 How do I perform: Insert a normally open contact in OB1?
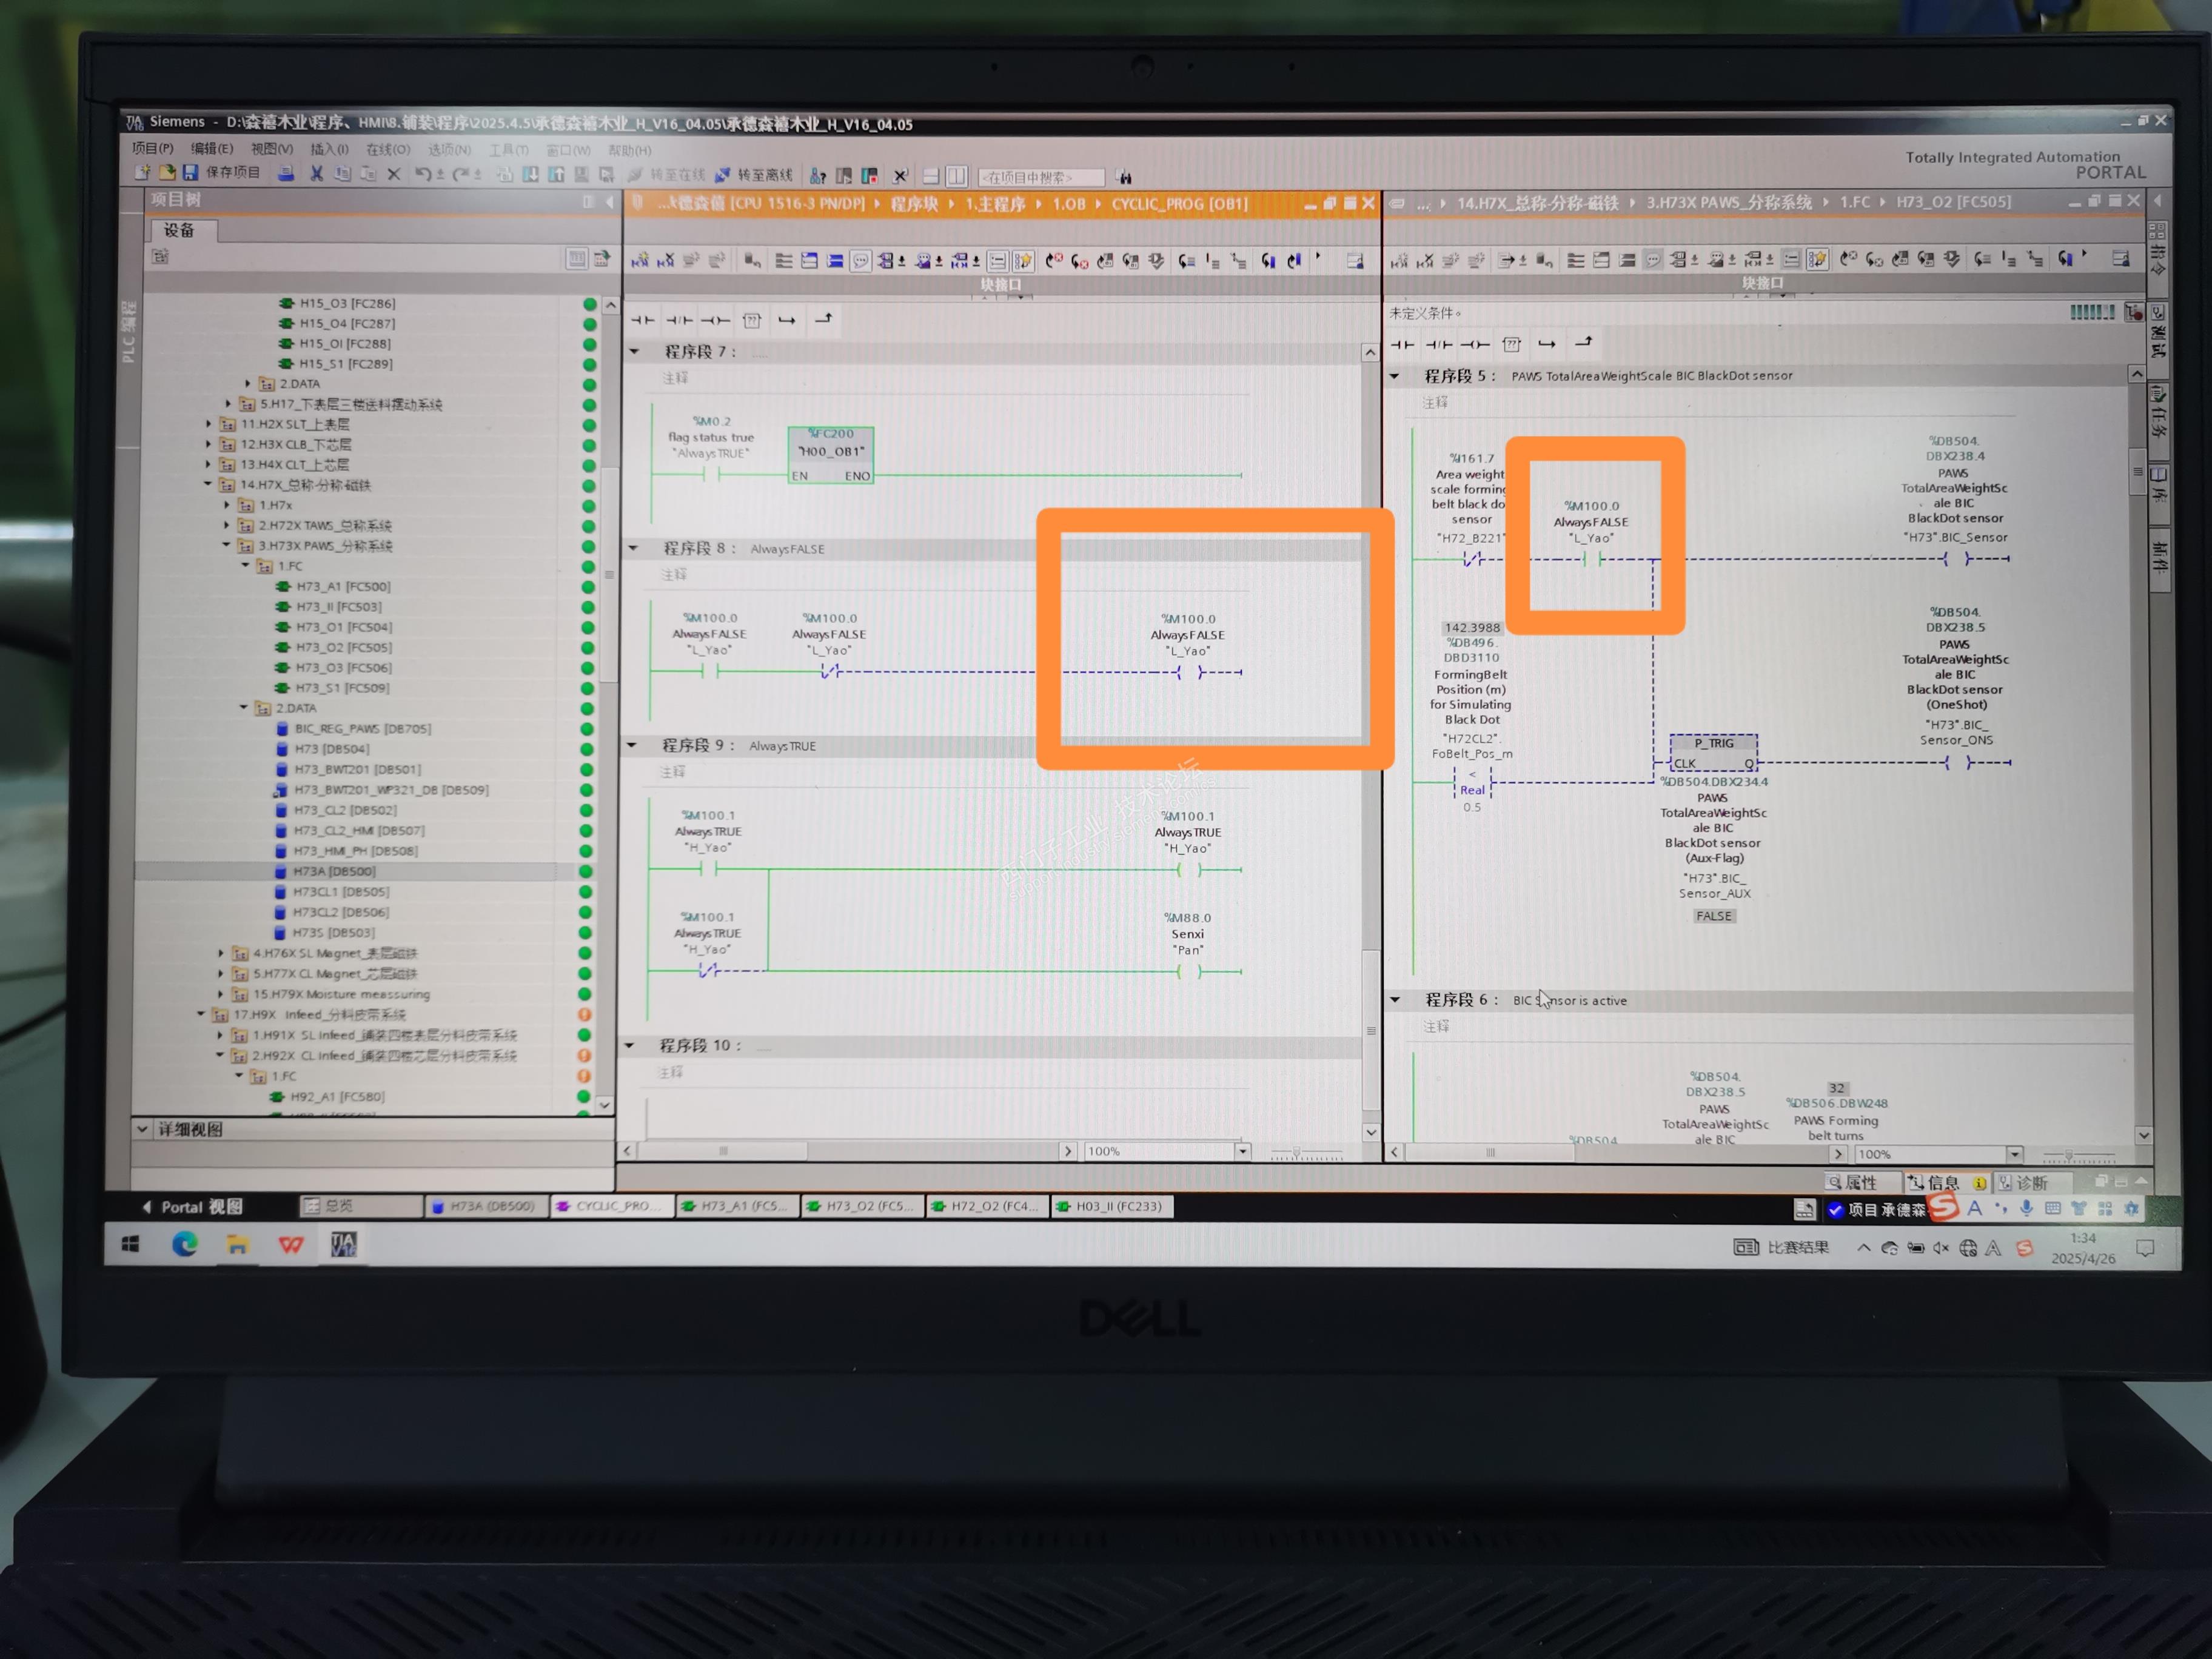(642, 320)
